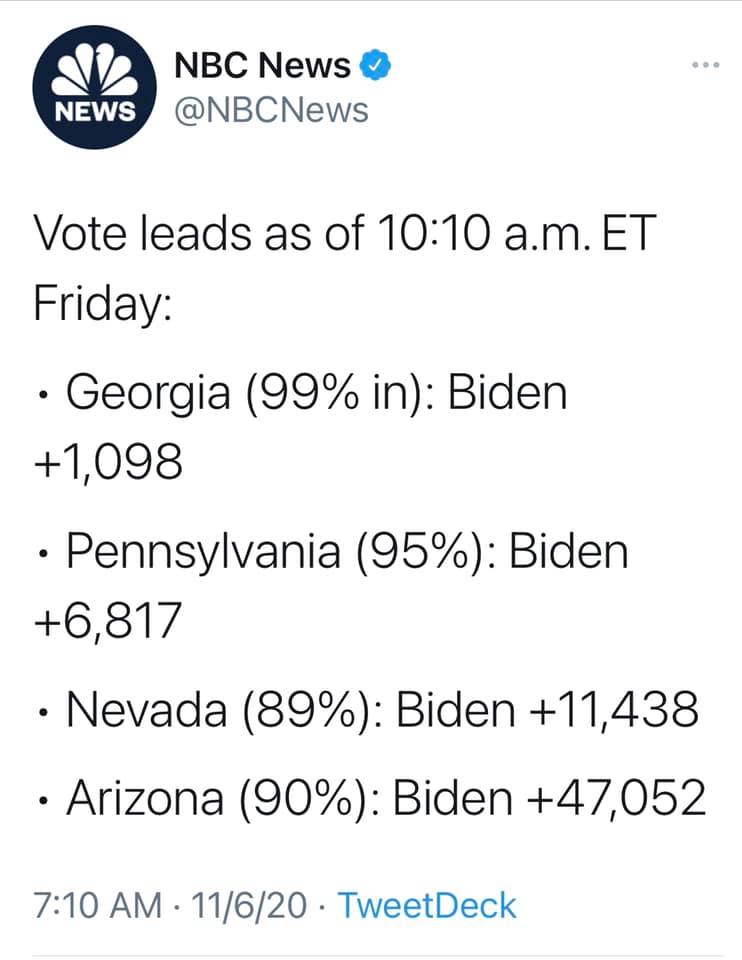Click the +6,817 Pennsylvania lead figure
The width and height of the screenshot is (742, 960).
[x=109, y=621]
